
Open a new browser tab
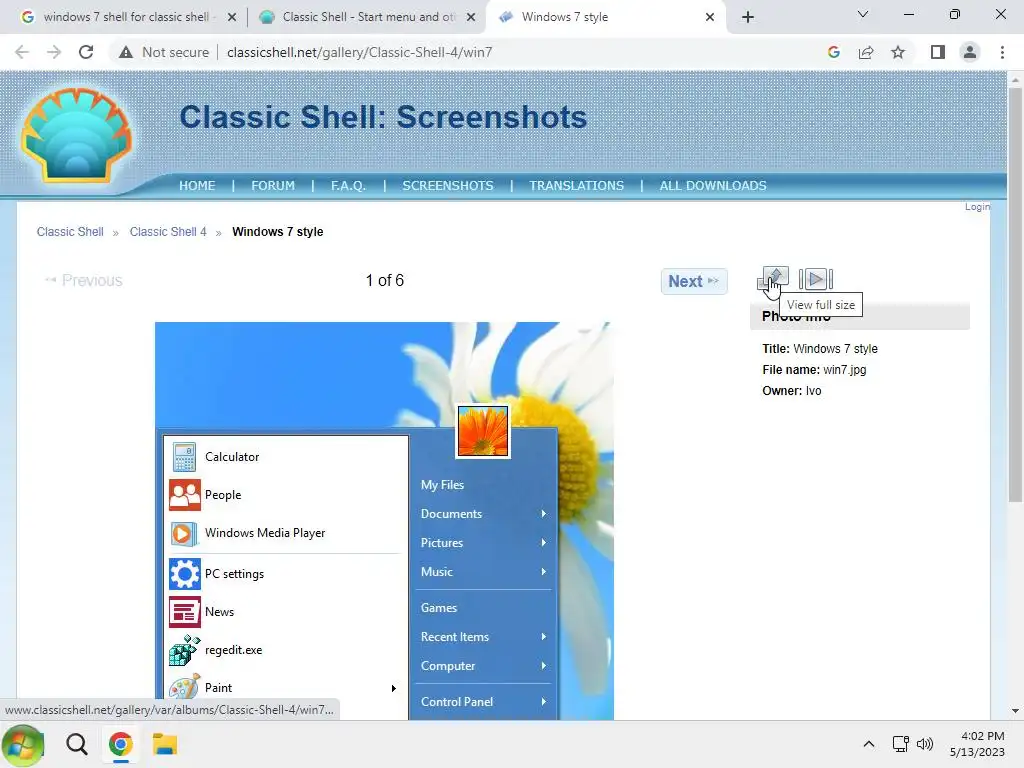click(x=748, y=17)
